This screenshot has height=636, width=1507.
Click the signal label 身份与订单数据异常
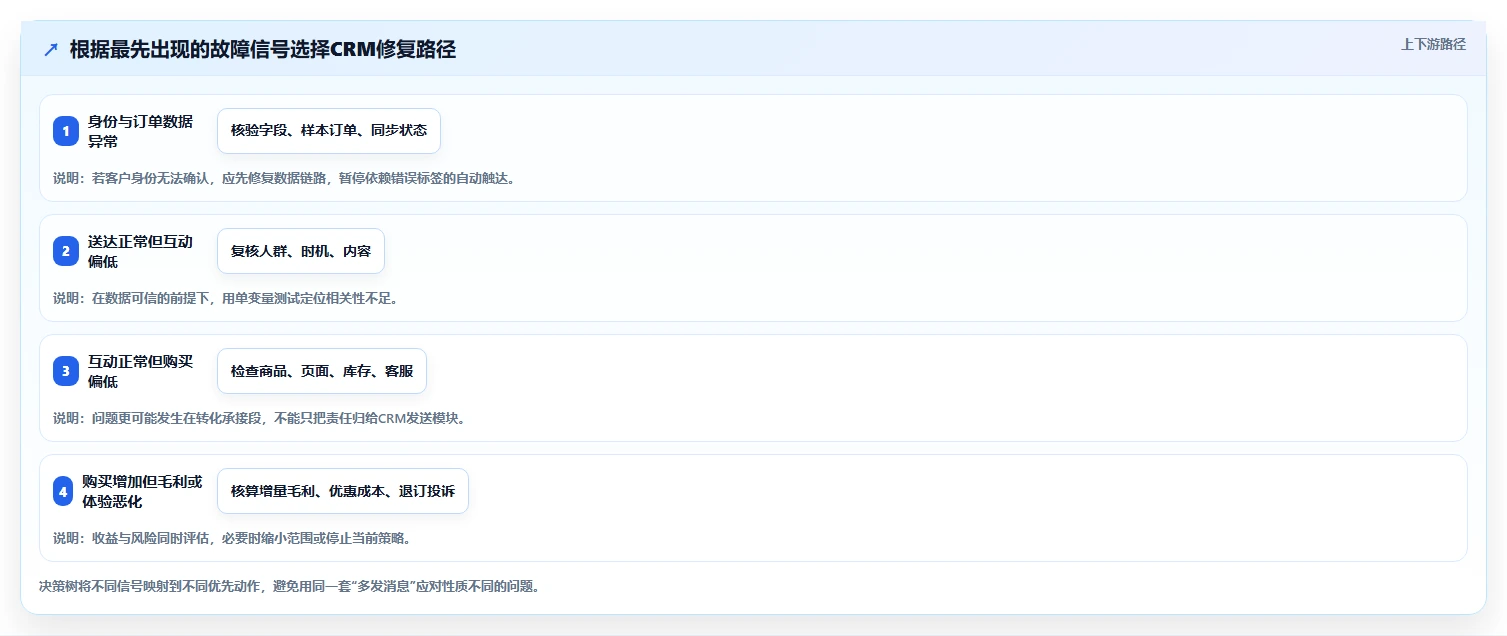click(141, 131)
